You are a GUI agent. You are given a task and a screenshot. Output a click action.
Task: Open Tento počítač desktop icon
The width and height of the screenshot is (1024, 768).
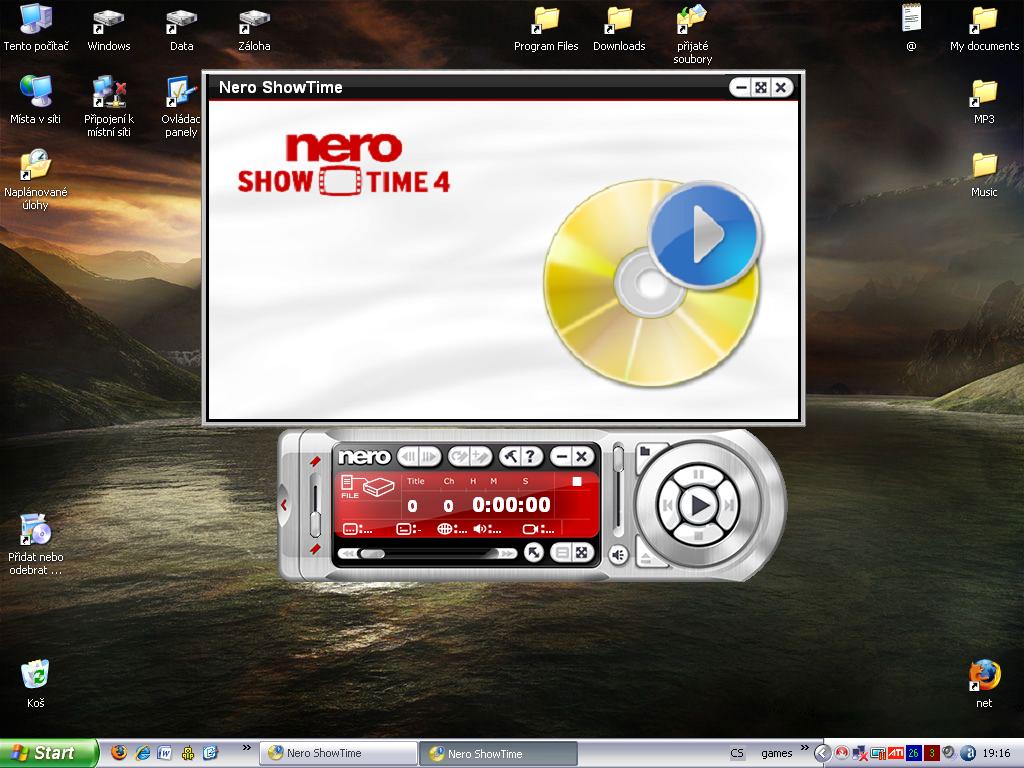[x=36, y=29]
